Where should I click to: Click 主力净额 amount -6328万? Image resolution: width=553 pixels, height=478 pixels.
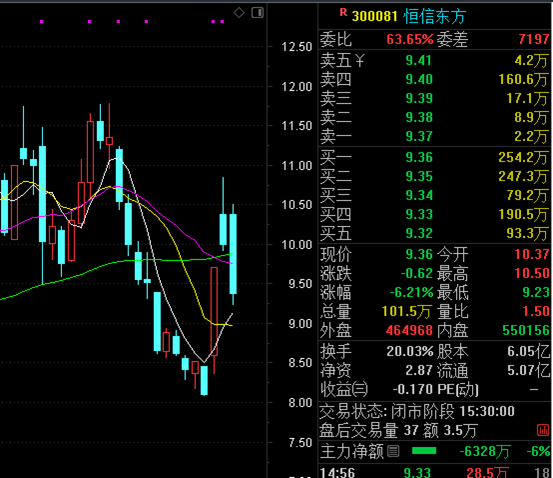click(485, 452)
